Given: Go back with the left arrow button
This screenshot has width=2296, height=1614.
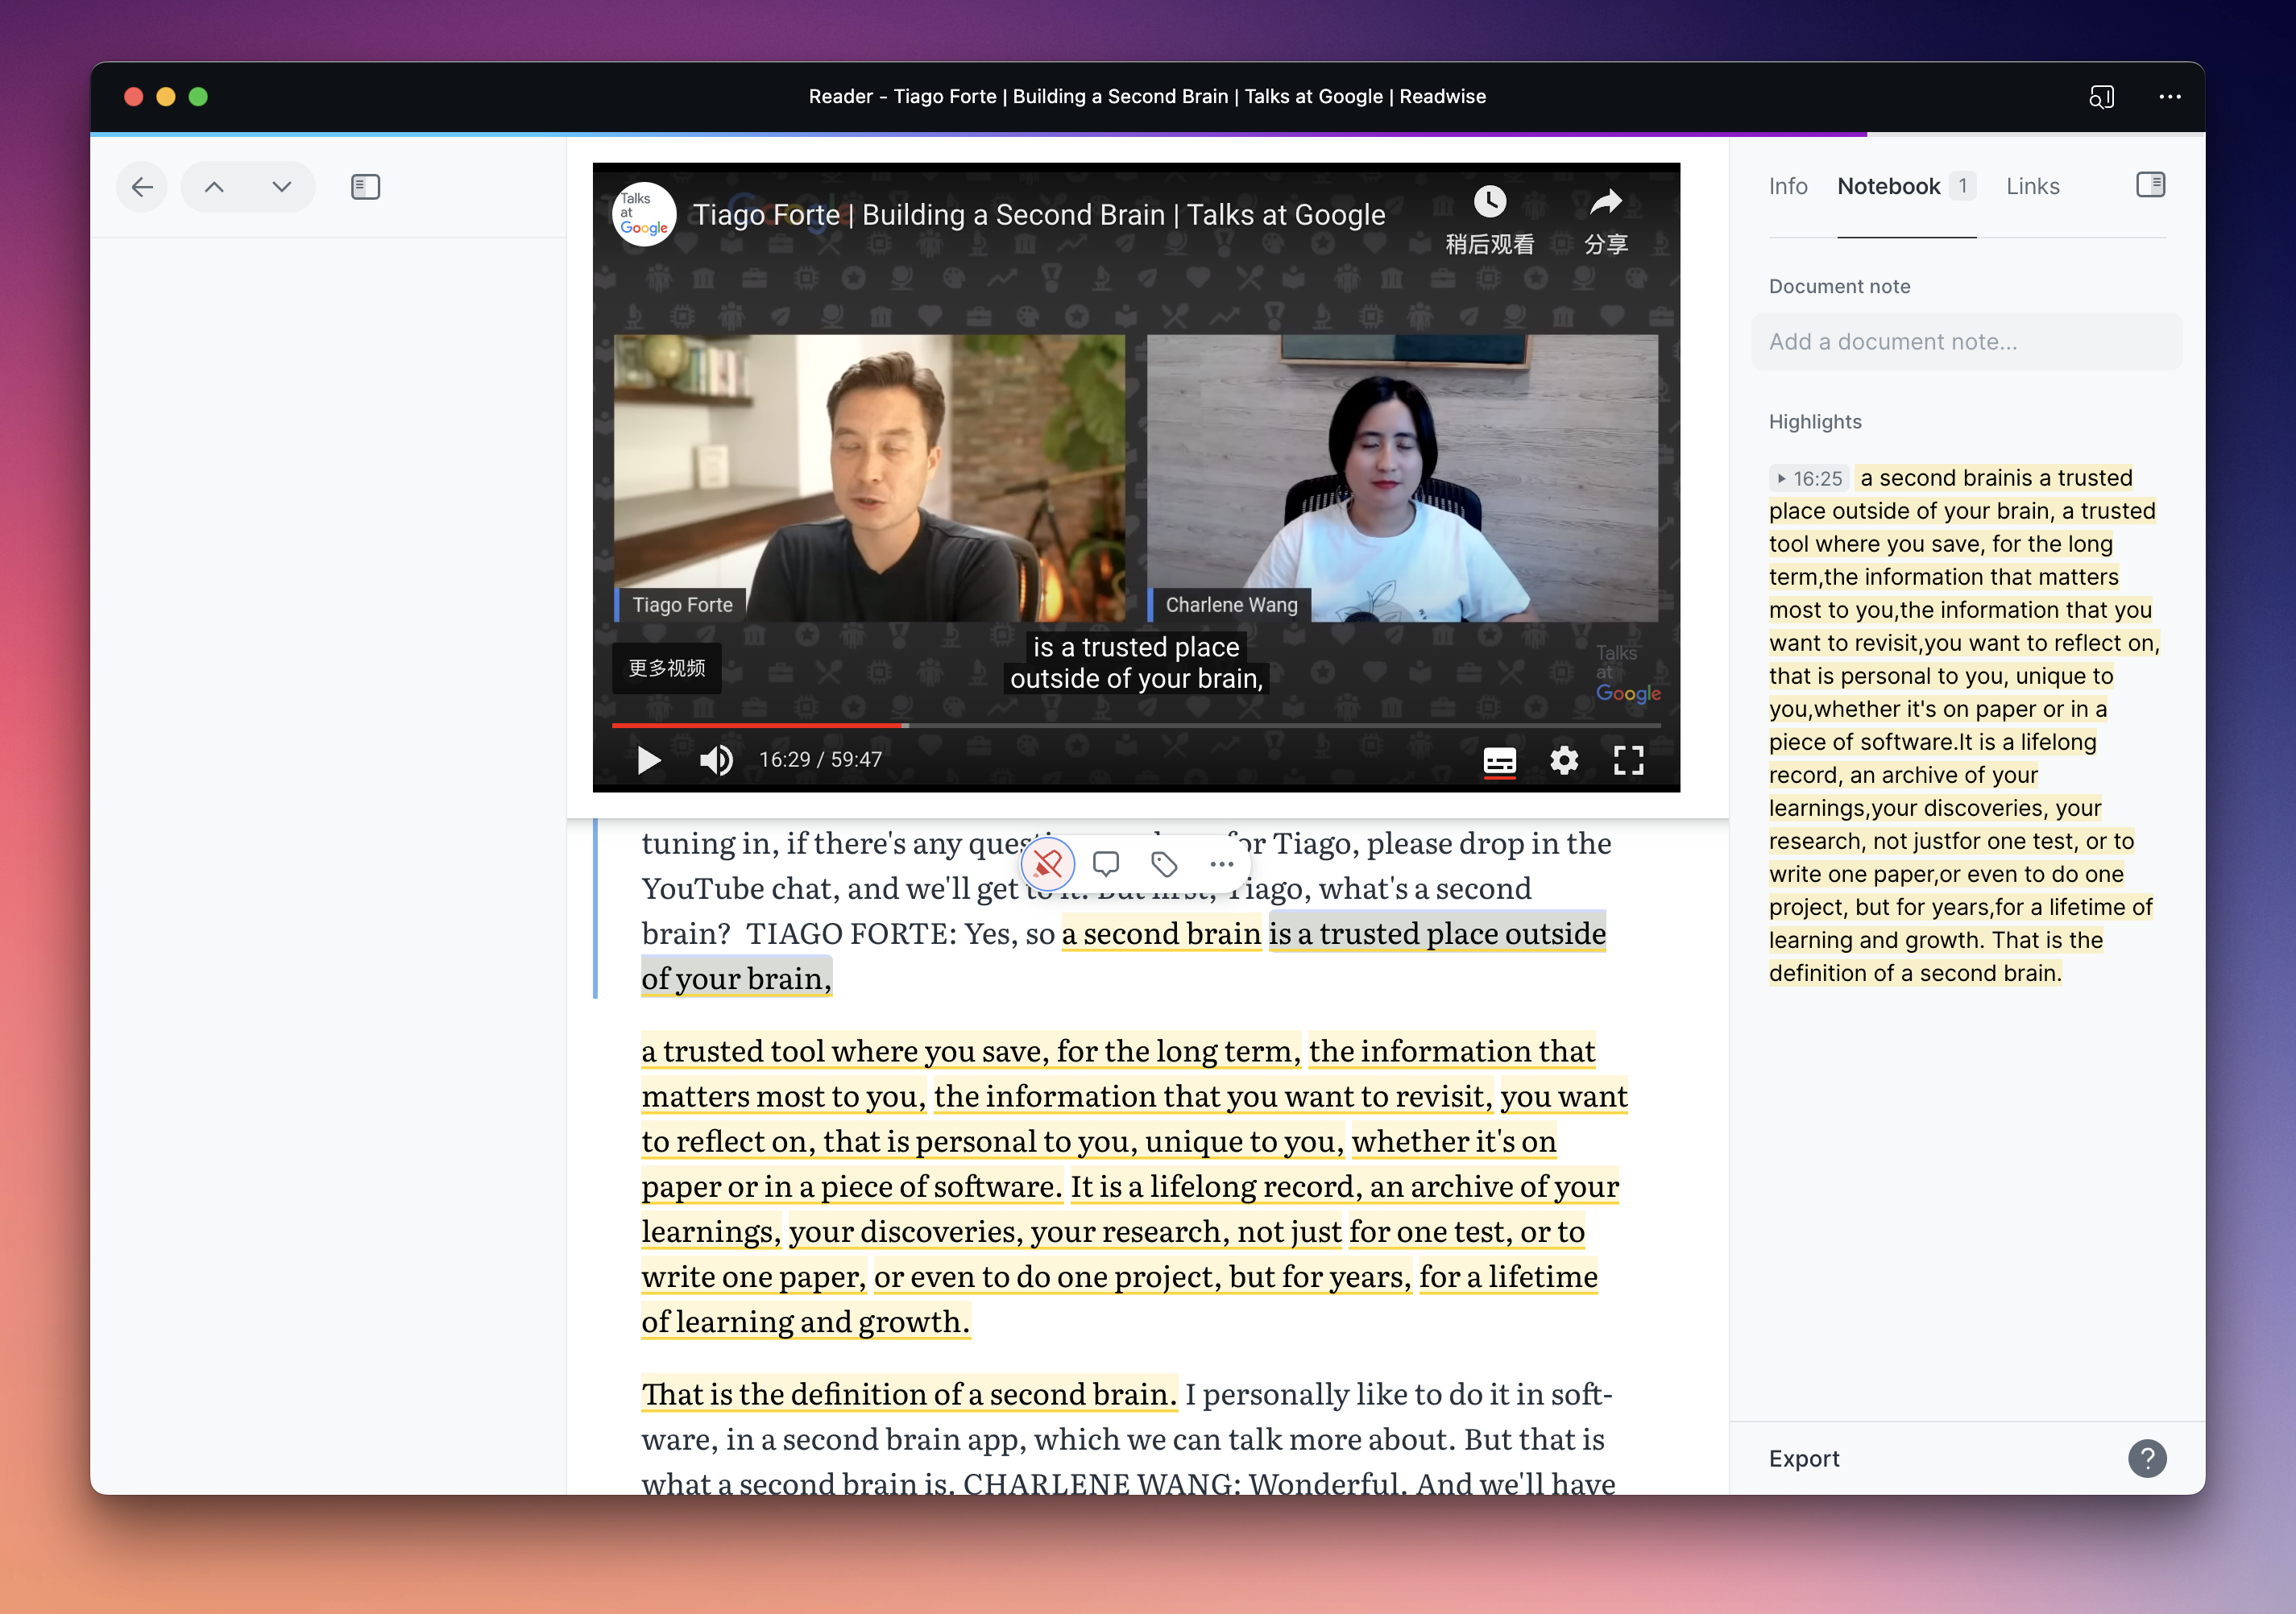Looking at the screenshot, I should [x=142, y=187].
